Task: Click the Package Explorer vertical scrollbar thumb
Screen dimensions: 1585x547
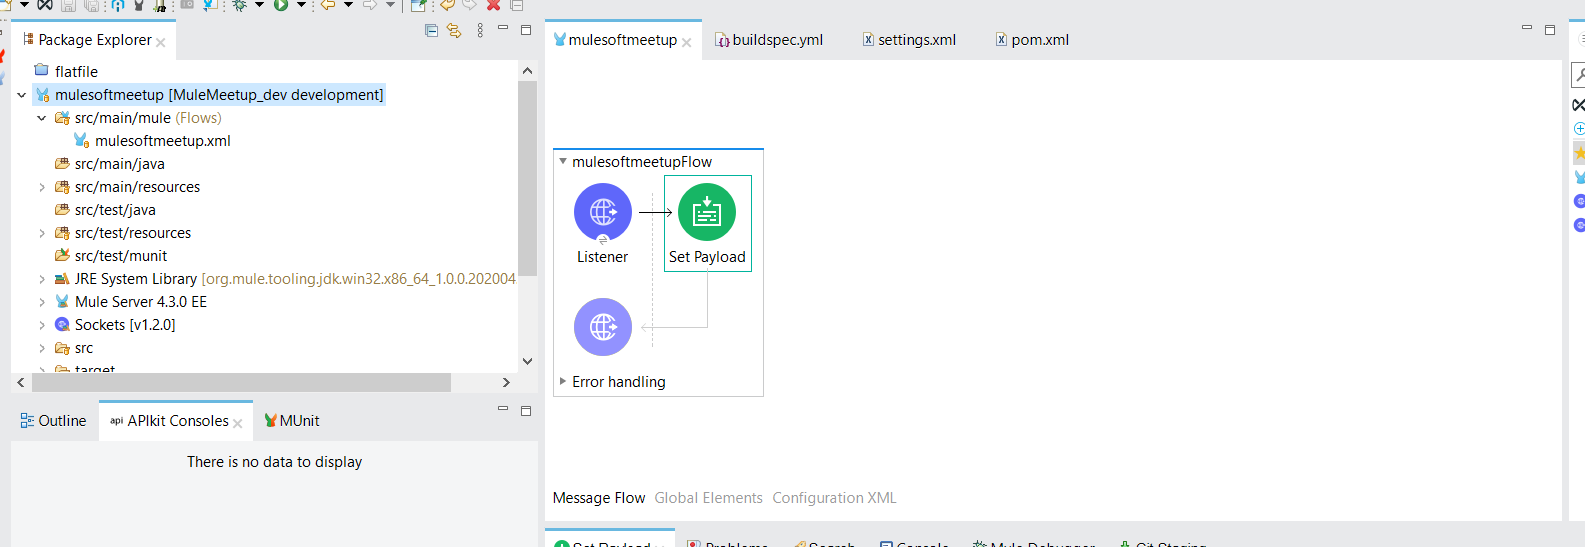Action: click(527, 178)
